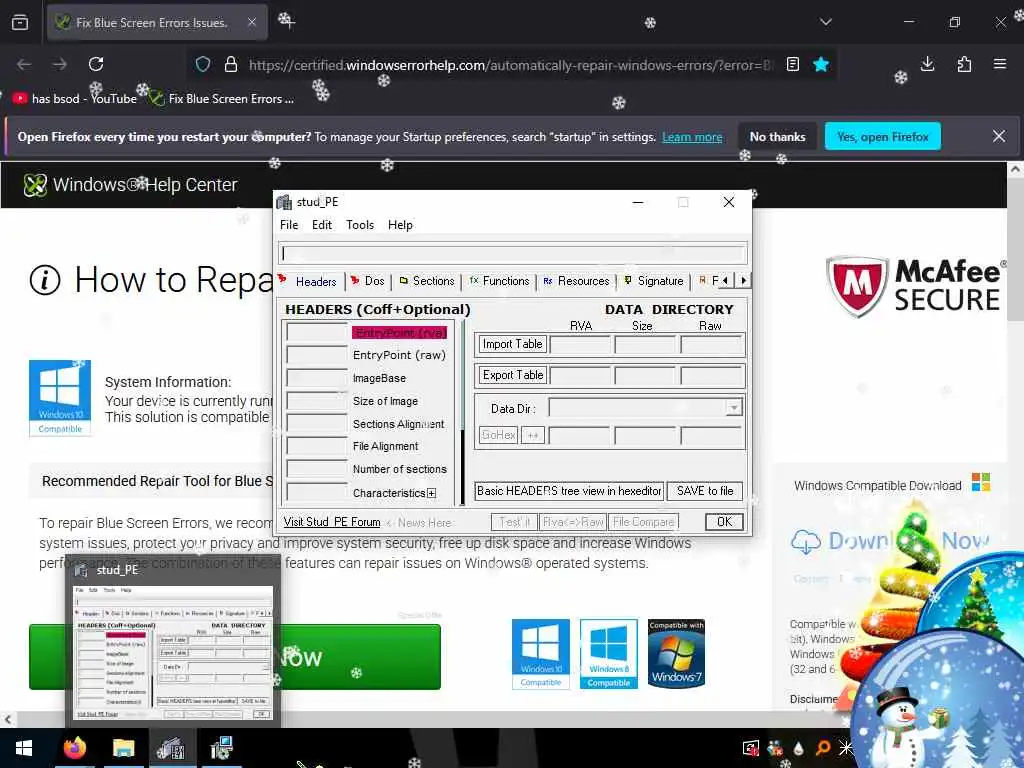Click Yes, open Firefox button
Viewport: 1024px width, 768px height.
coord(883,136)
